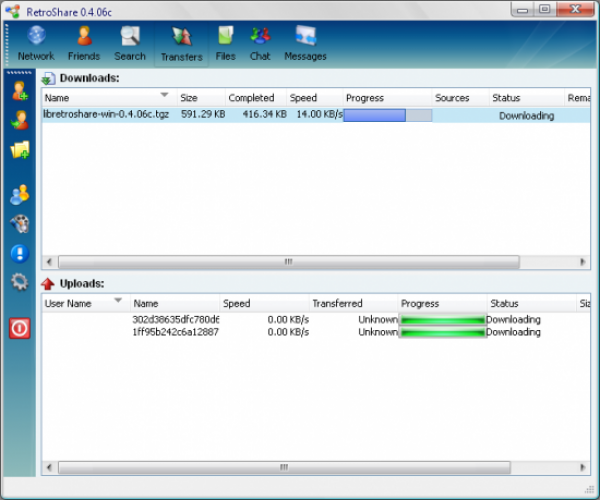This screenshot has height=500, width=600.
Task: Click the 14.00 KB/s speed cell
Action: coord(319,114)
